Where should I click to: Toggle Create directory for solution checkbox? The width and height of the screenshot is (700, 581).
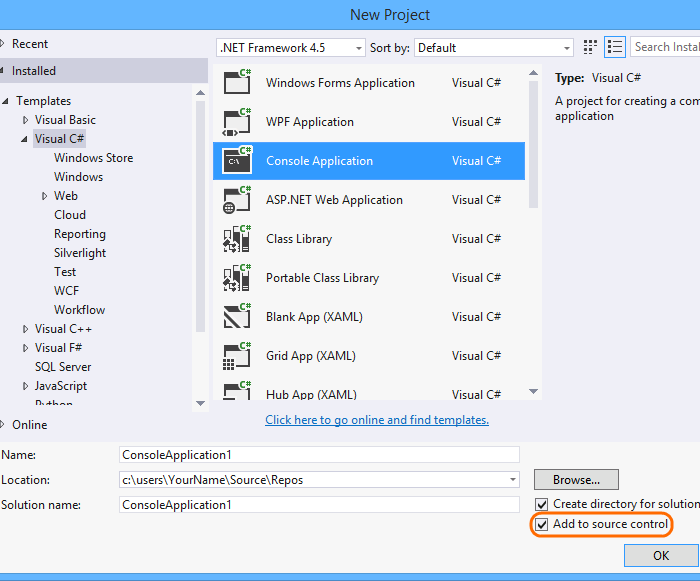(x=542, y=504)
